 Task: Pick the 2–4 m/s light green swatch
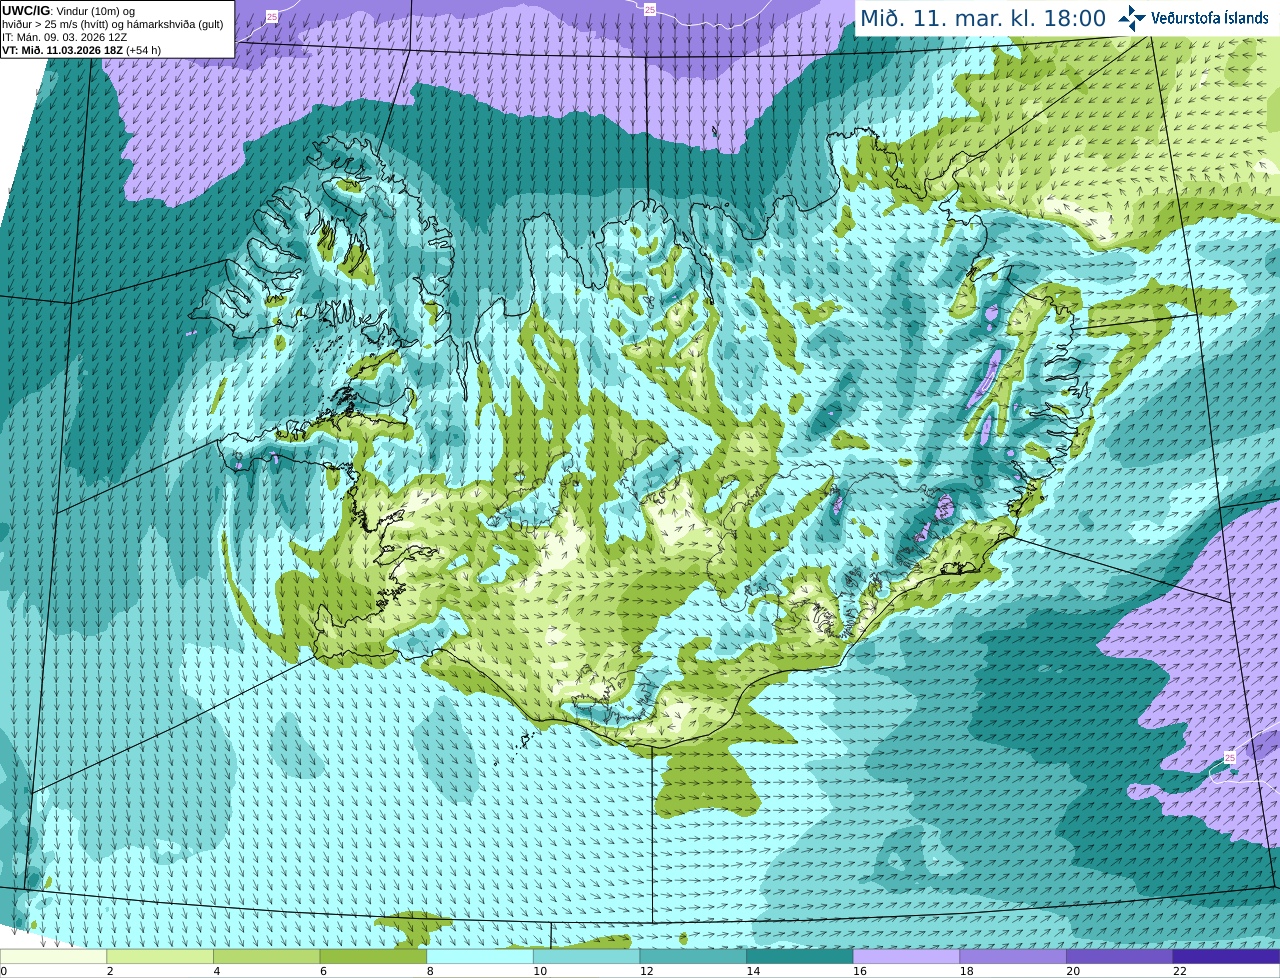point(160,957)
